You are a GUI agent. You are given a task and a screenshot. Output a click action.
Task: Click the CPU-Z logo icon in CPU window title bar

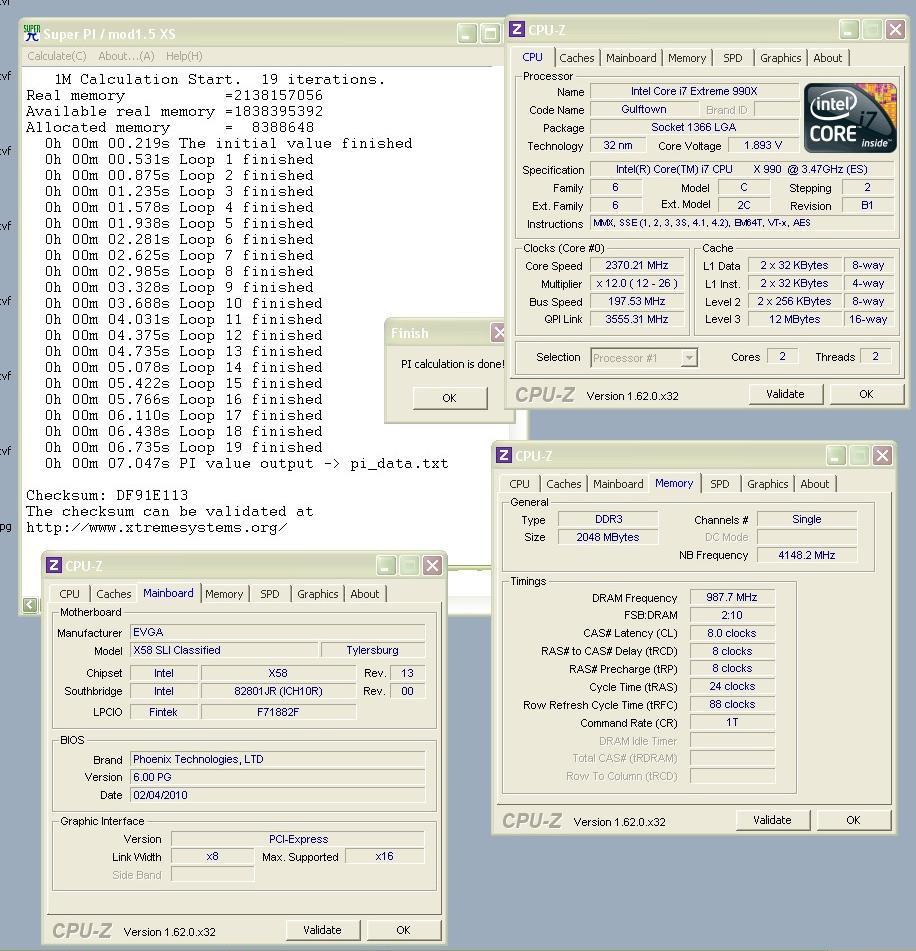point(517,29)
